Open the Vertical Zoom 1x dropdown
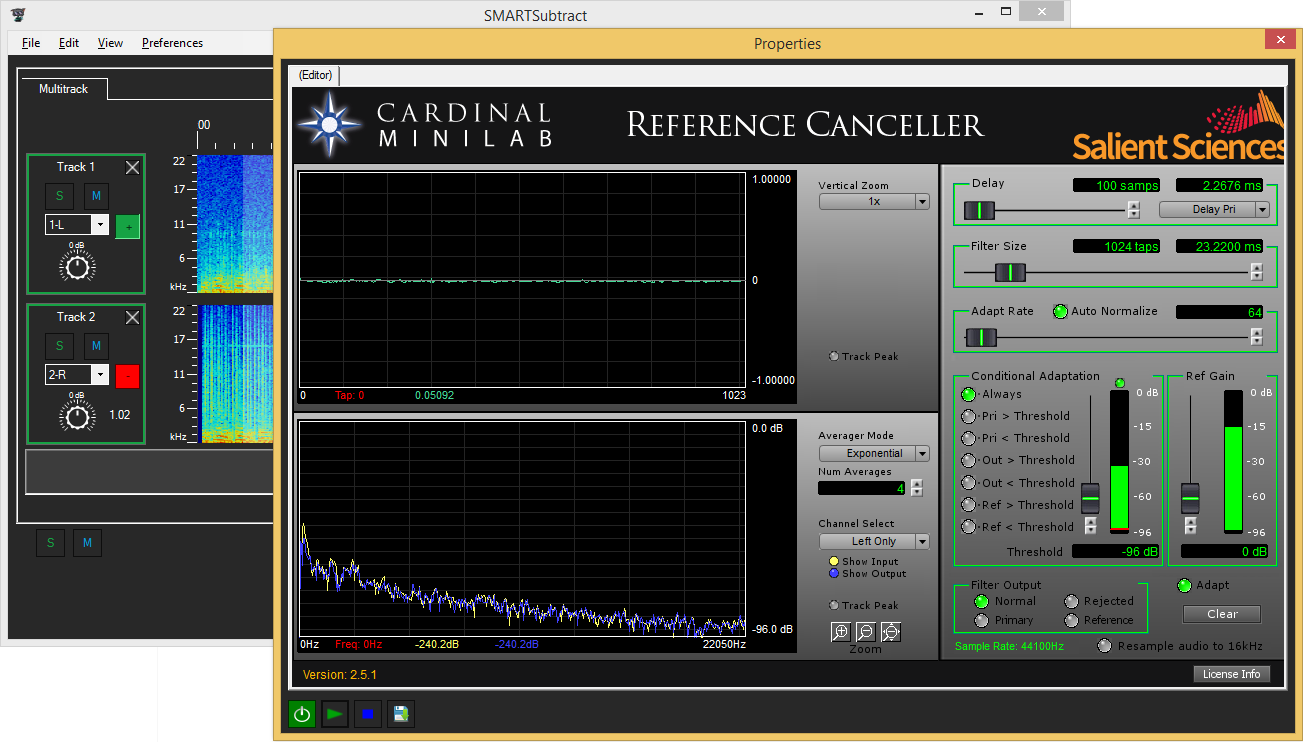The image size is (1303, 742). (x=874, y=201)
